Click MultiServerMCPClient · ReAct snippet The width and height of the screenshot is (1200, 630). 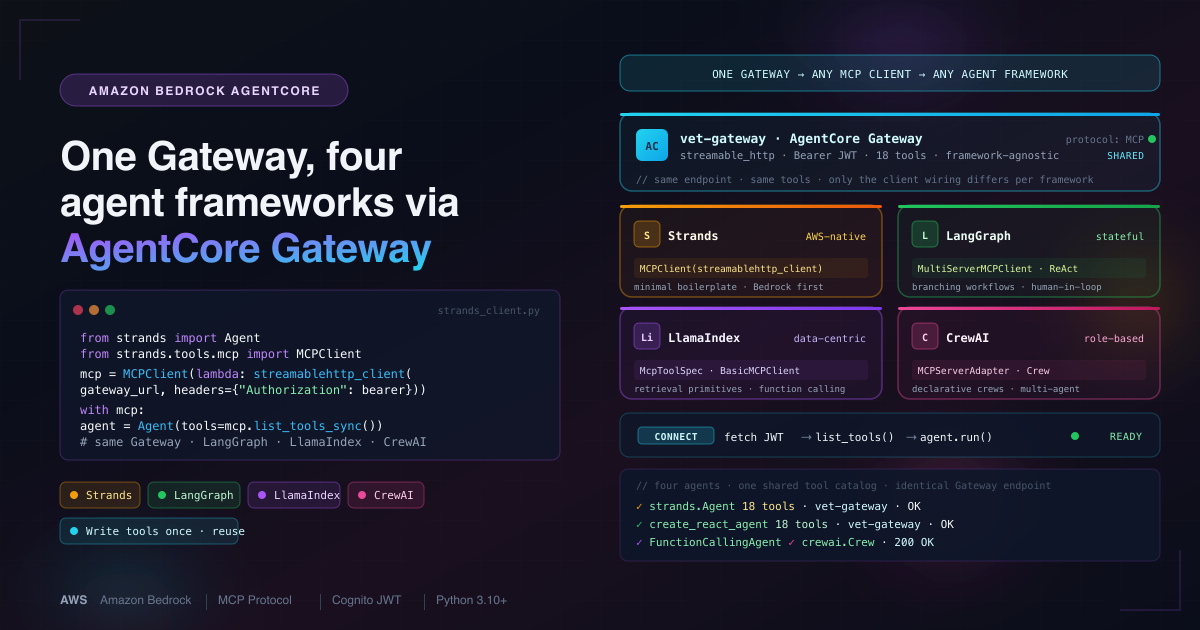(x=1029, y=268)
